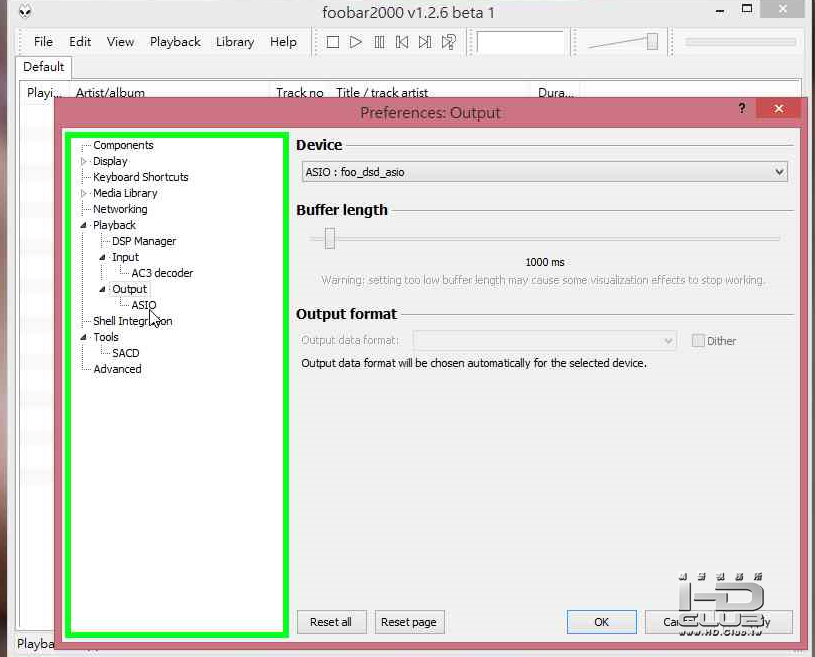Click the volume slider handle
815x657 pixels.
652,42
